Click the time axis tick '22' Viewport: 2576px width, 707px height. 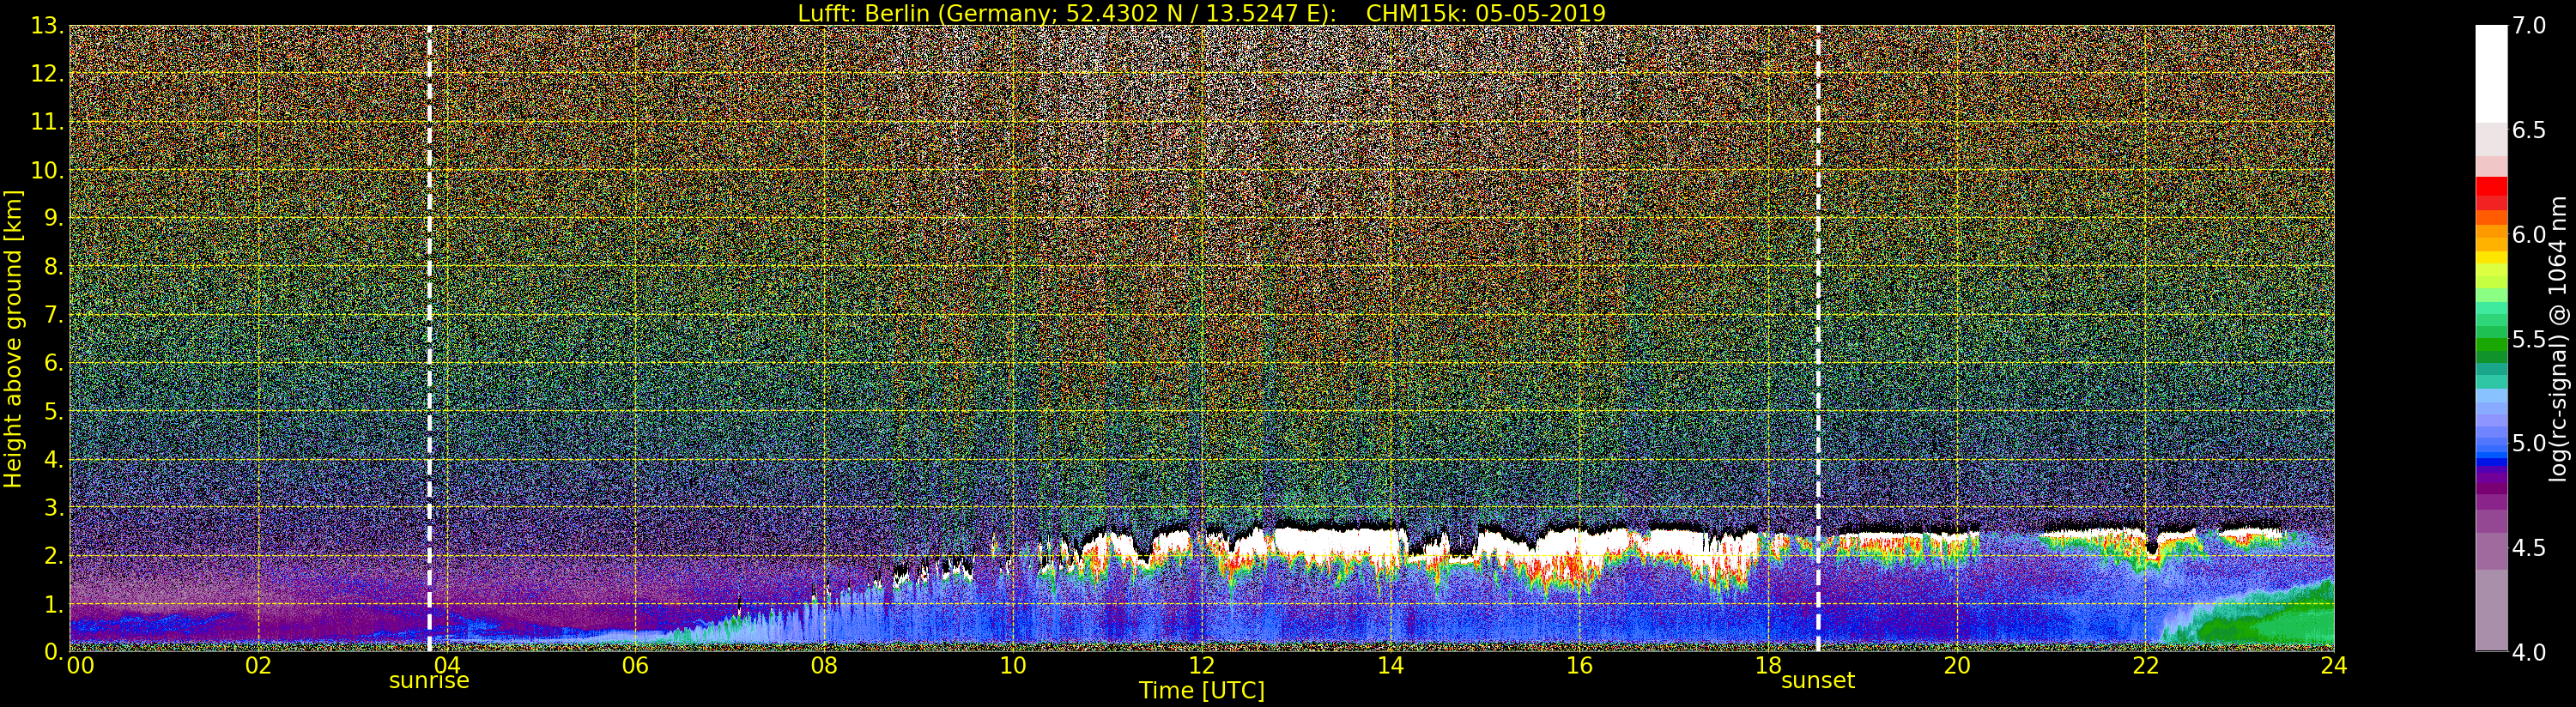[2145, 665]
